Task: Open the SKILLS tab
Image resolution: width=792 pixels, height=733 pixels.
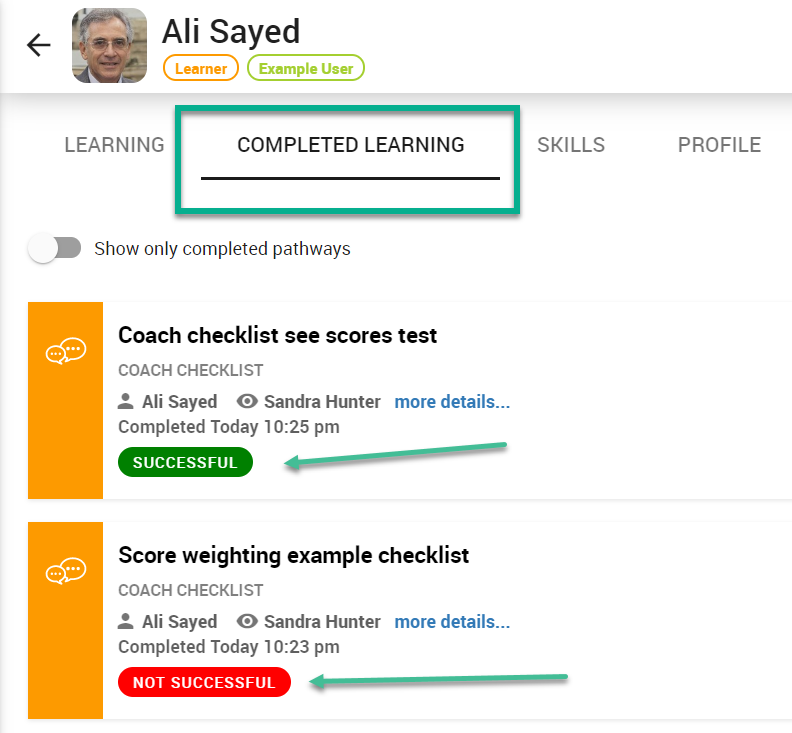Action: (x=571, y=145)
